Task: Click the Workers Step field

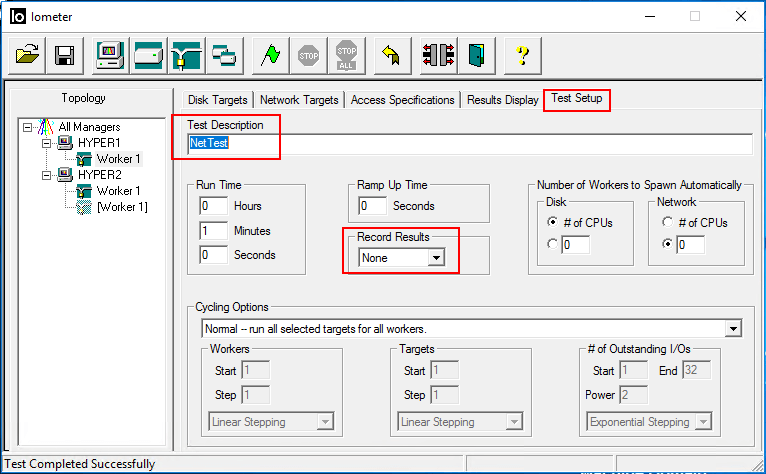Action: tap(255, 394)
